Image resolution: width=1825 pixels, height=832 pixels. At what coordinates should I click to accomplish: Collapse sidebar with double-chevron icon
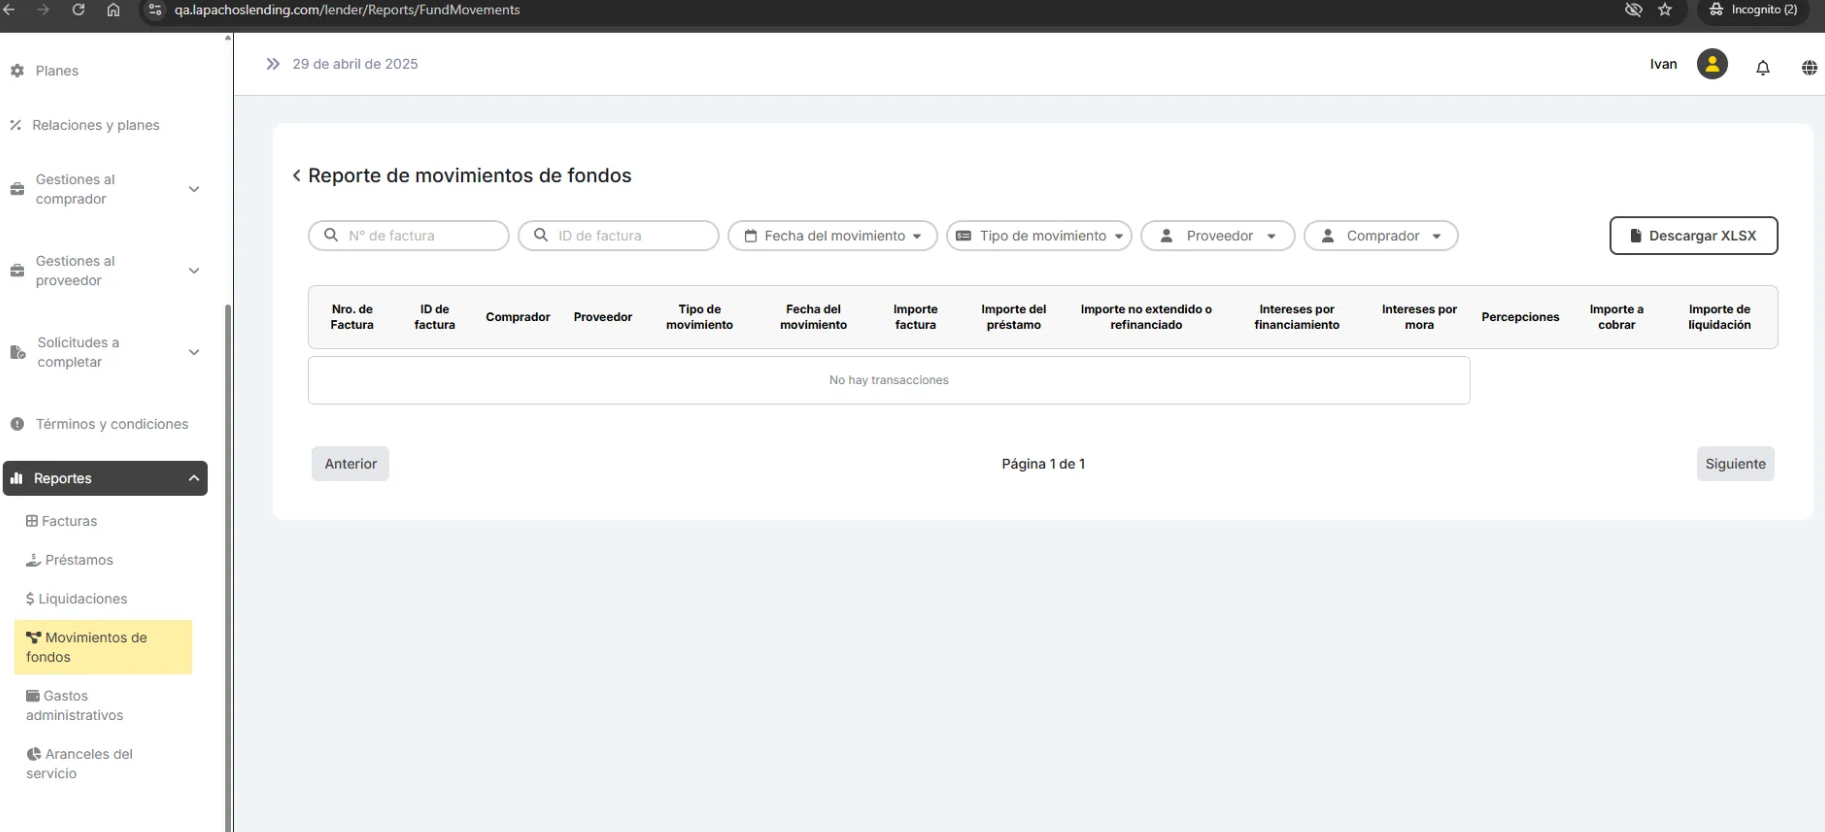click(x=272, y=64)
